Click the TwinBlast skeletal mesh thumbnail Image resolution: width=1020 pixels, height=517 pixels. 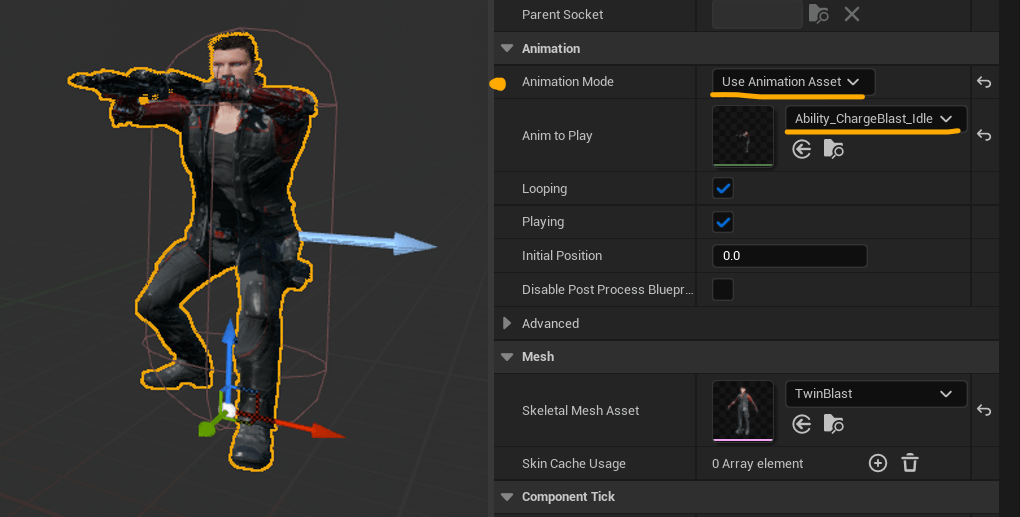coord(742,411)
